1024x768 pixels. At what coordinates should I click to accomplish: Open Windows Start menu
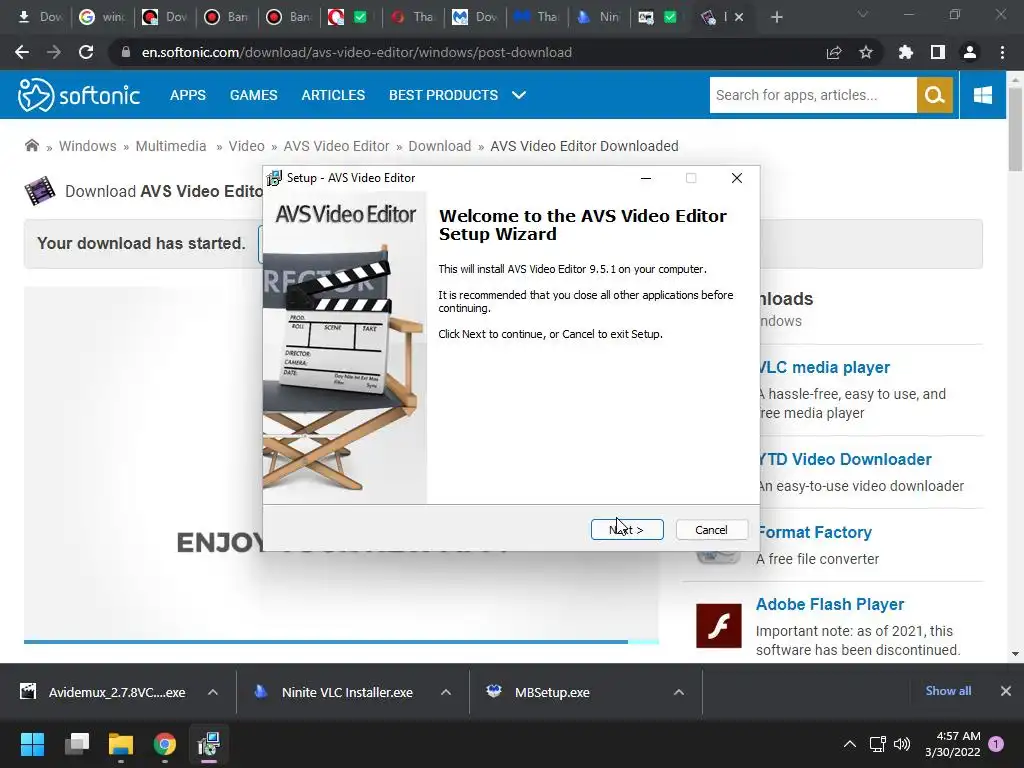point(32,744)
